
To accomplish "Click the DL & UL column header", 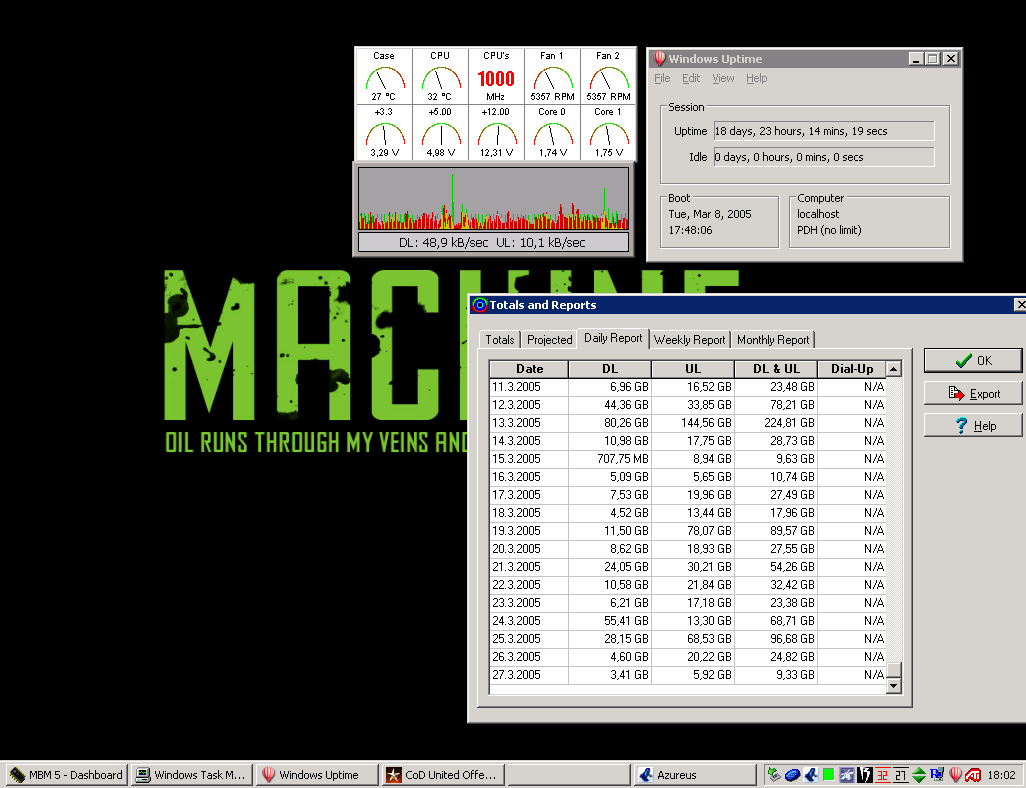I will point(775,369).
